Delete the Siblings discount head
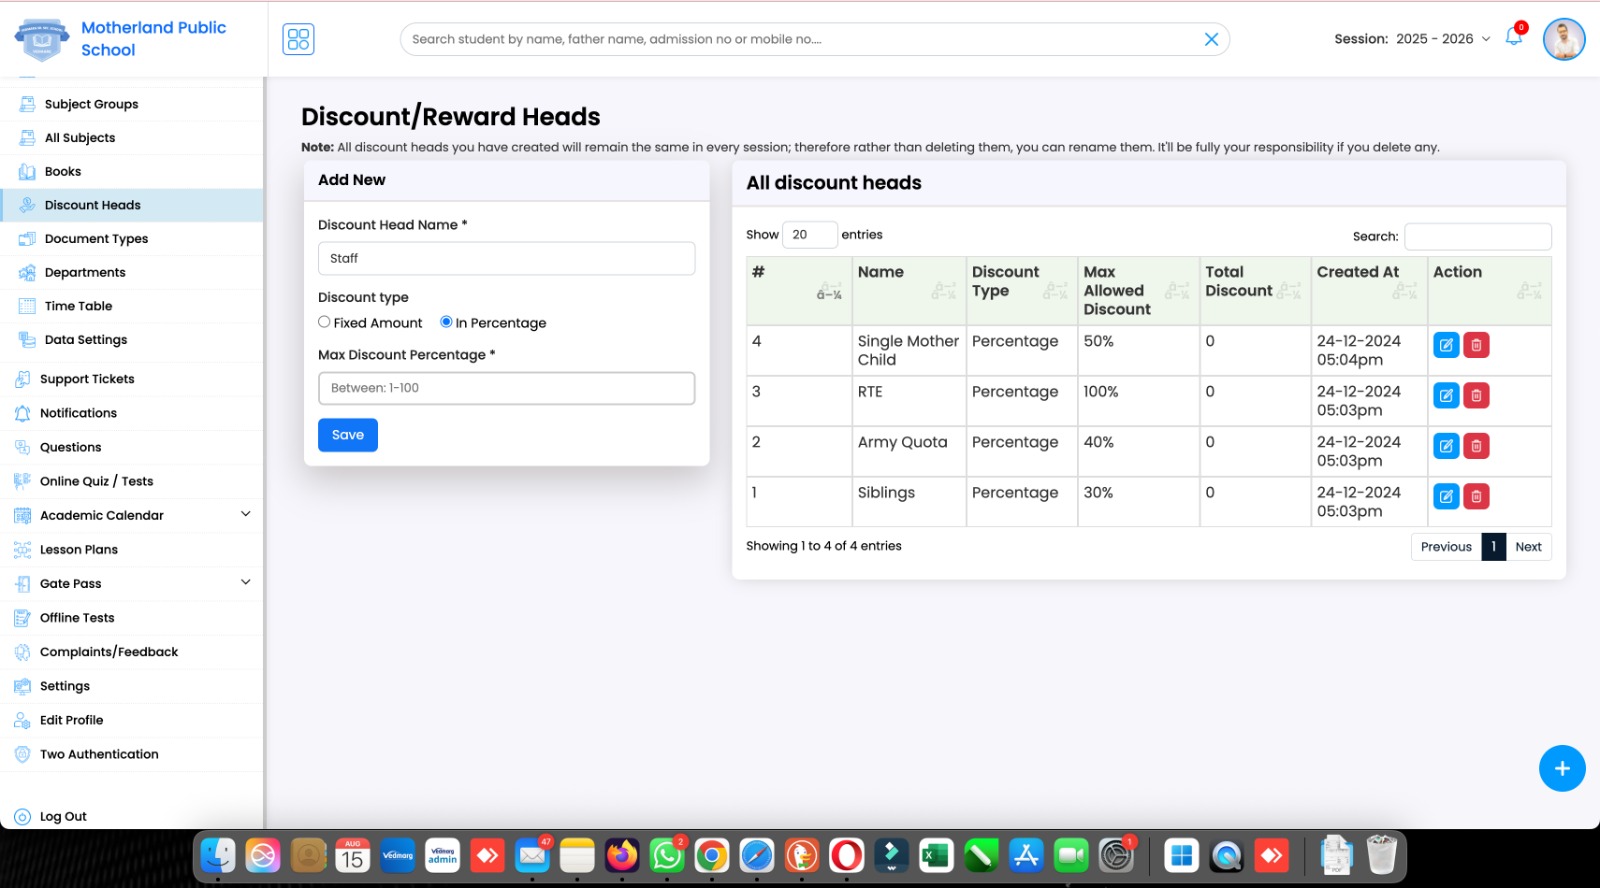This screenshot has width=1600, height=888. point(1476,497)
